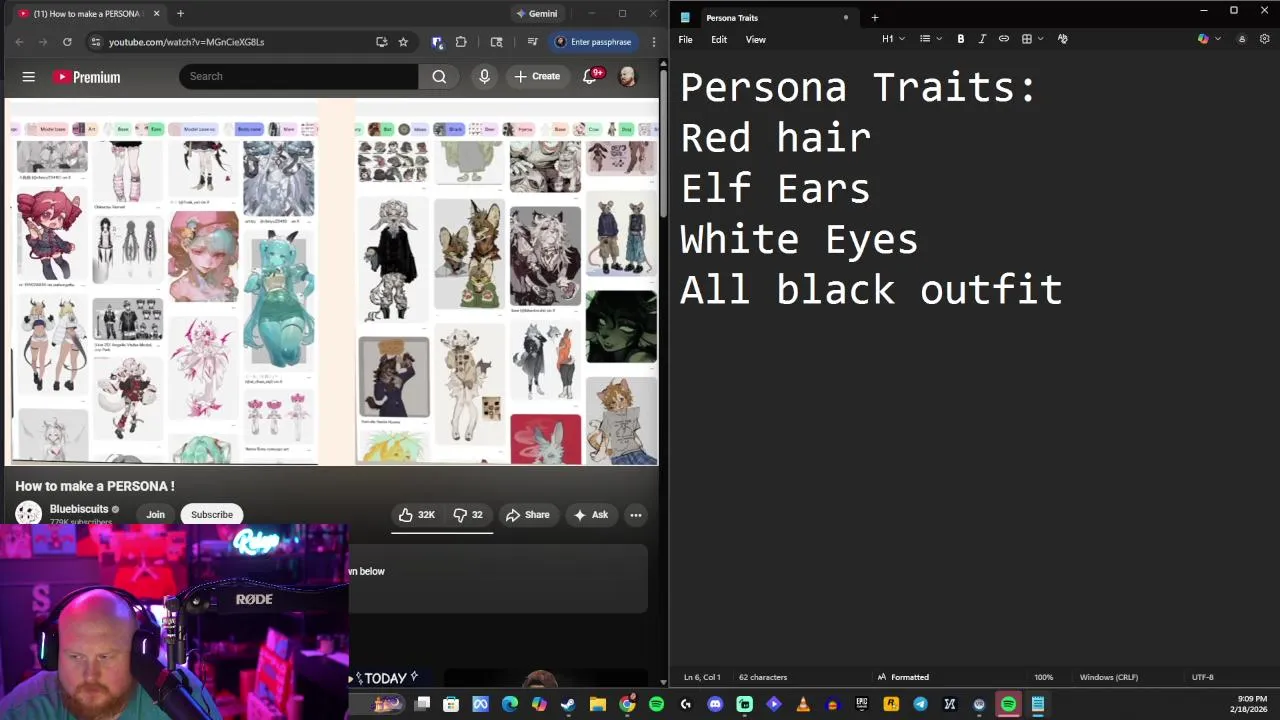Open the File menu in Notepad

685,39
